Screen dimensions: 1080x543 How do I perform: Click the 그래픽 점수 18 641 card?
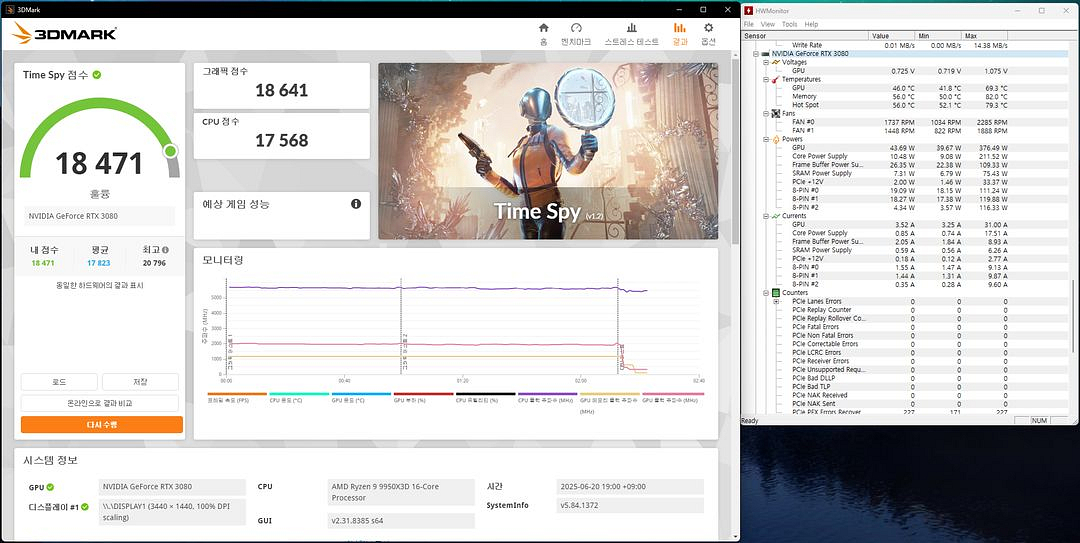282,86
